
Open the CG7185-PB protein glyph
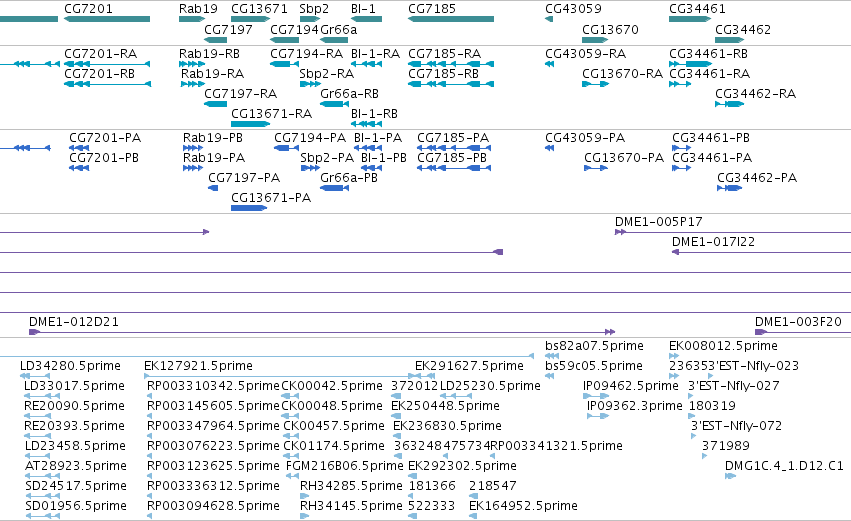454,168
